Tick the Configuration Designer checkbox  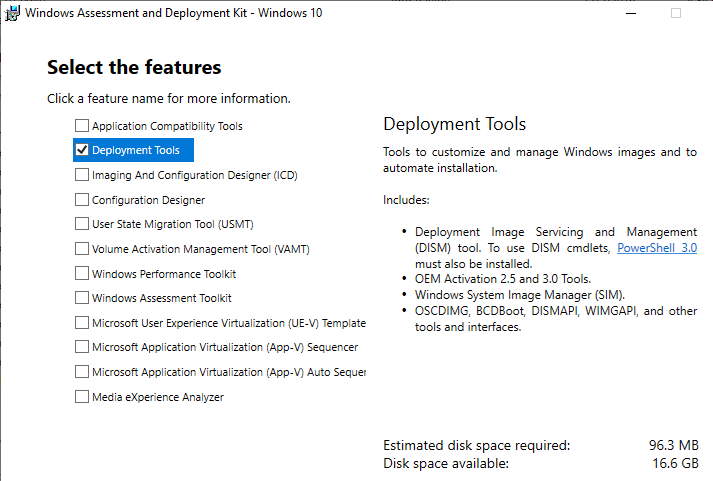(82, 200)
